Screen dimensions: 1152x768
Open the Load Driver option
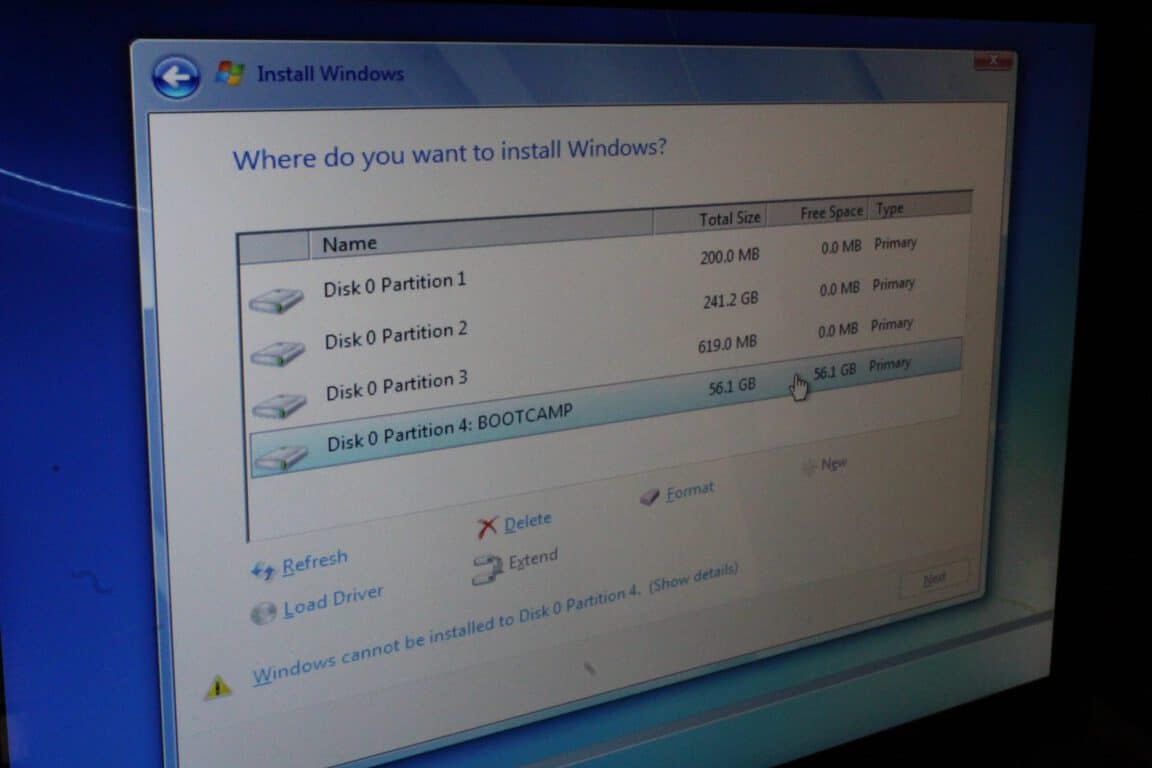[x=333, y=600]
